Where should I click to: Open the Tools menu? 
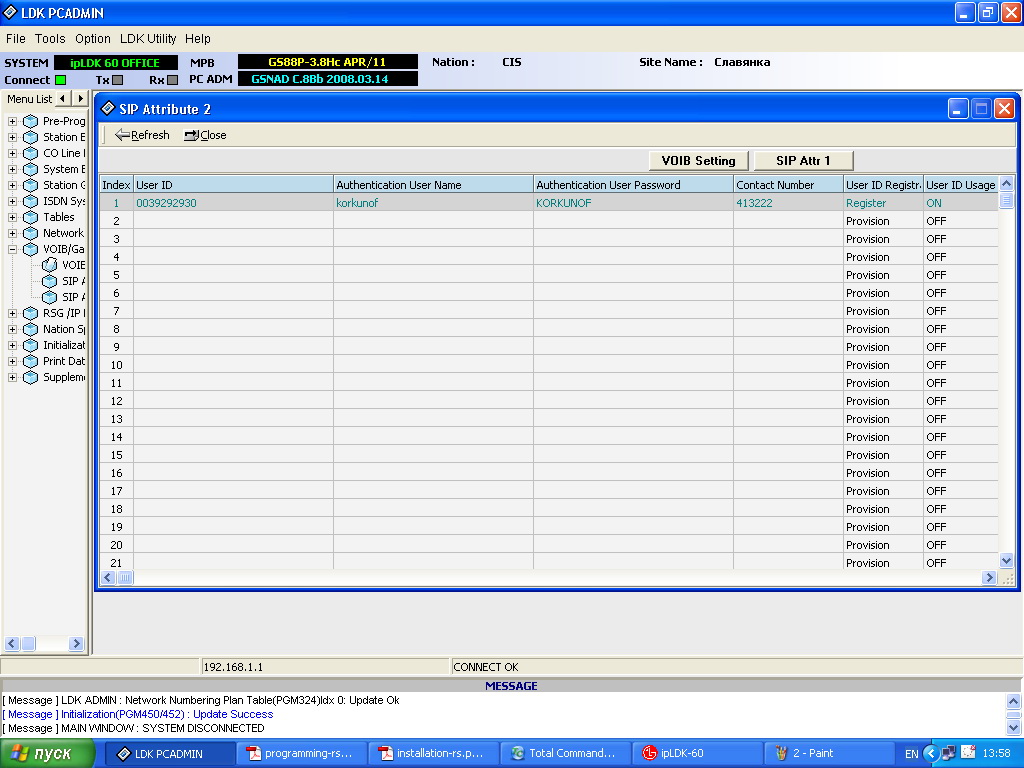coord(50,39)
